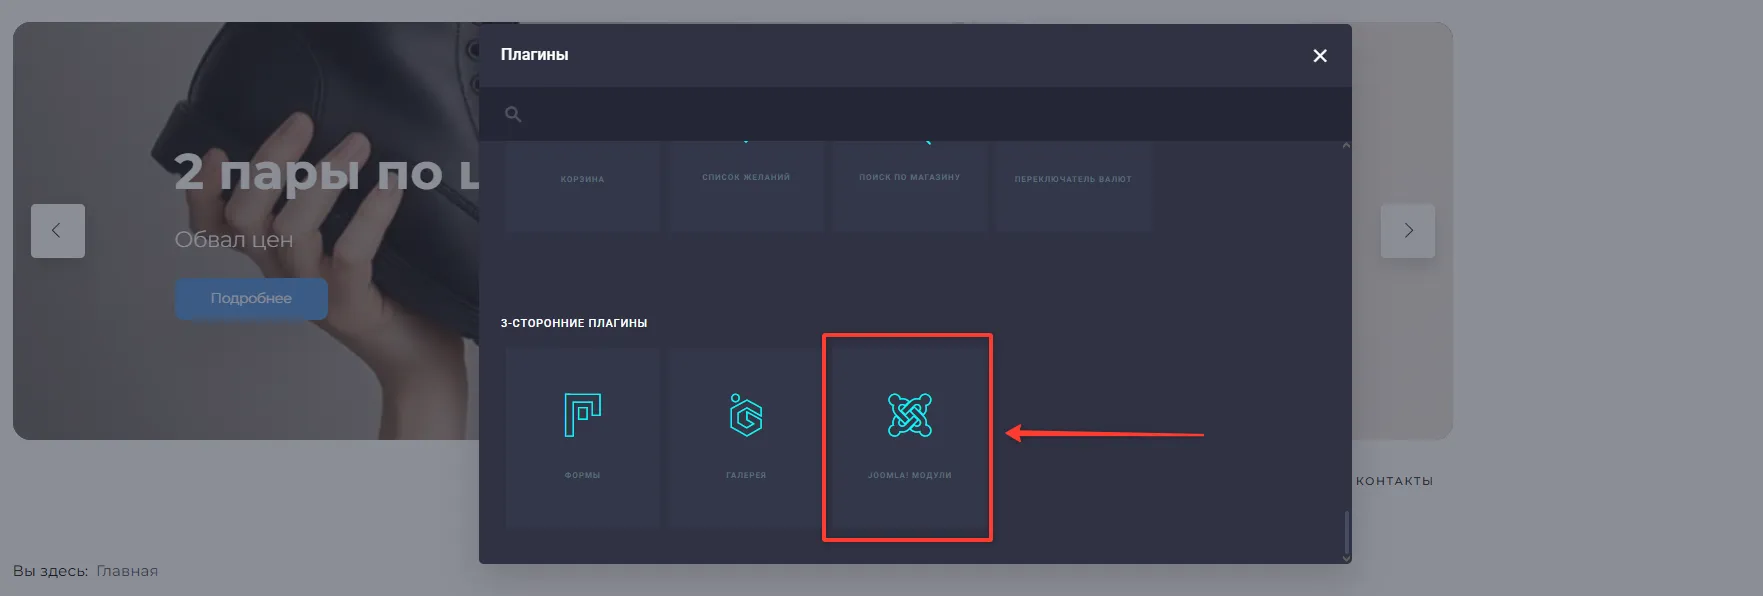The image size is (1763, 596).
Task: Pick the Список желаний plugin tile
Action: coord(746,186)
